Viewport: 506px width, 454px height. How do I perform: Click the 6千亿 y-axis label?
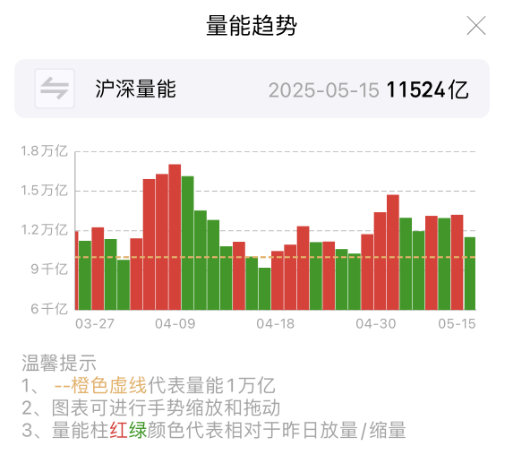pyautogui.click(x=49, y=309)
